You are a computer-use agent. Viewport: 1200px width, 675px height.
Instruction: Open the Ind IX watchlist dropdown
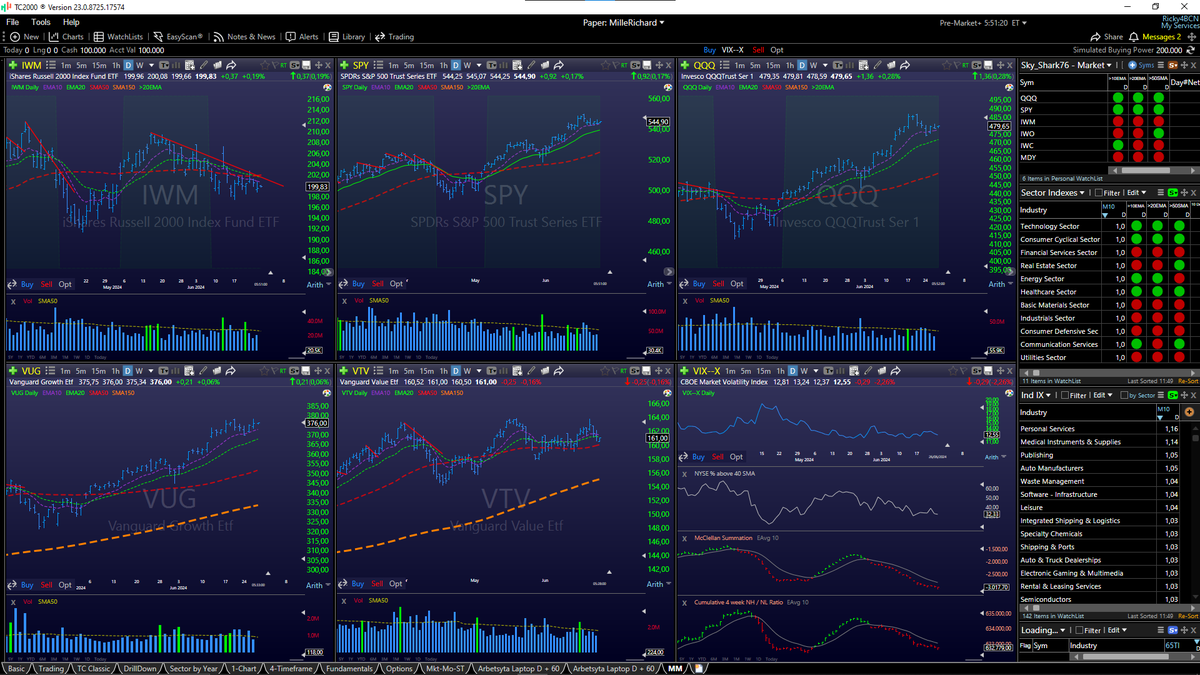point(1035,395)
